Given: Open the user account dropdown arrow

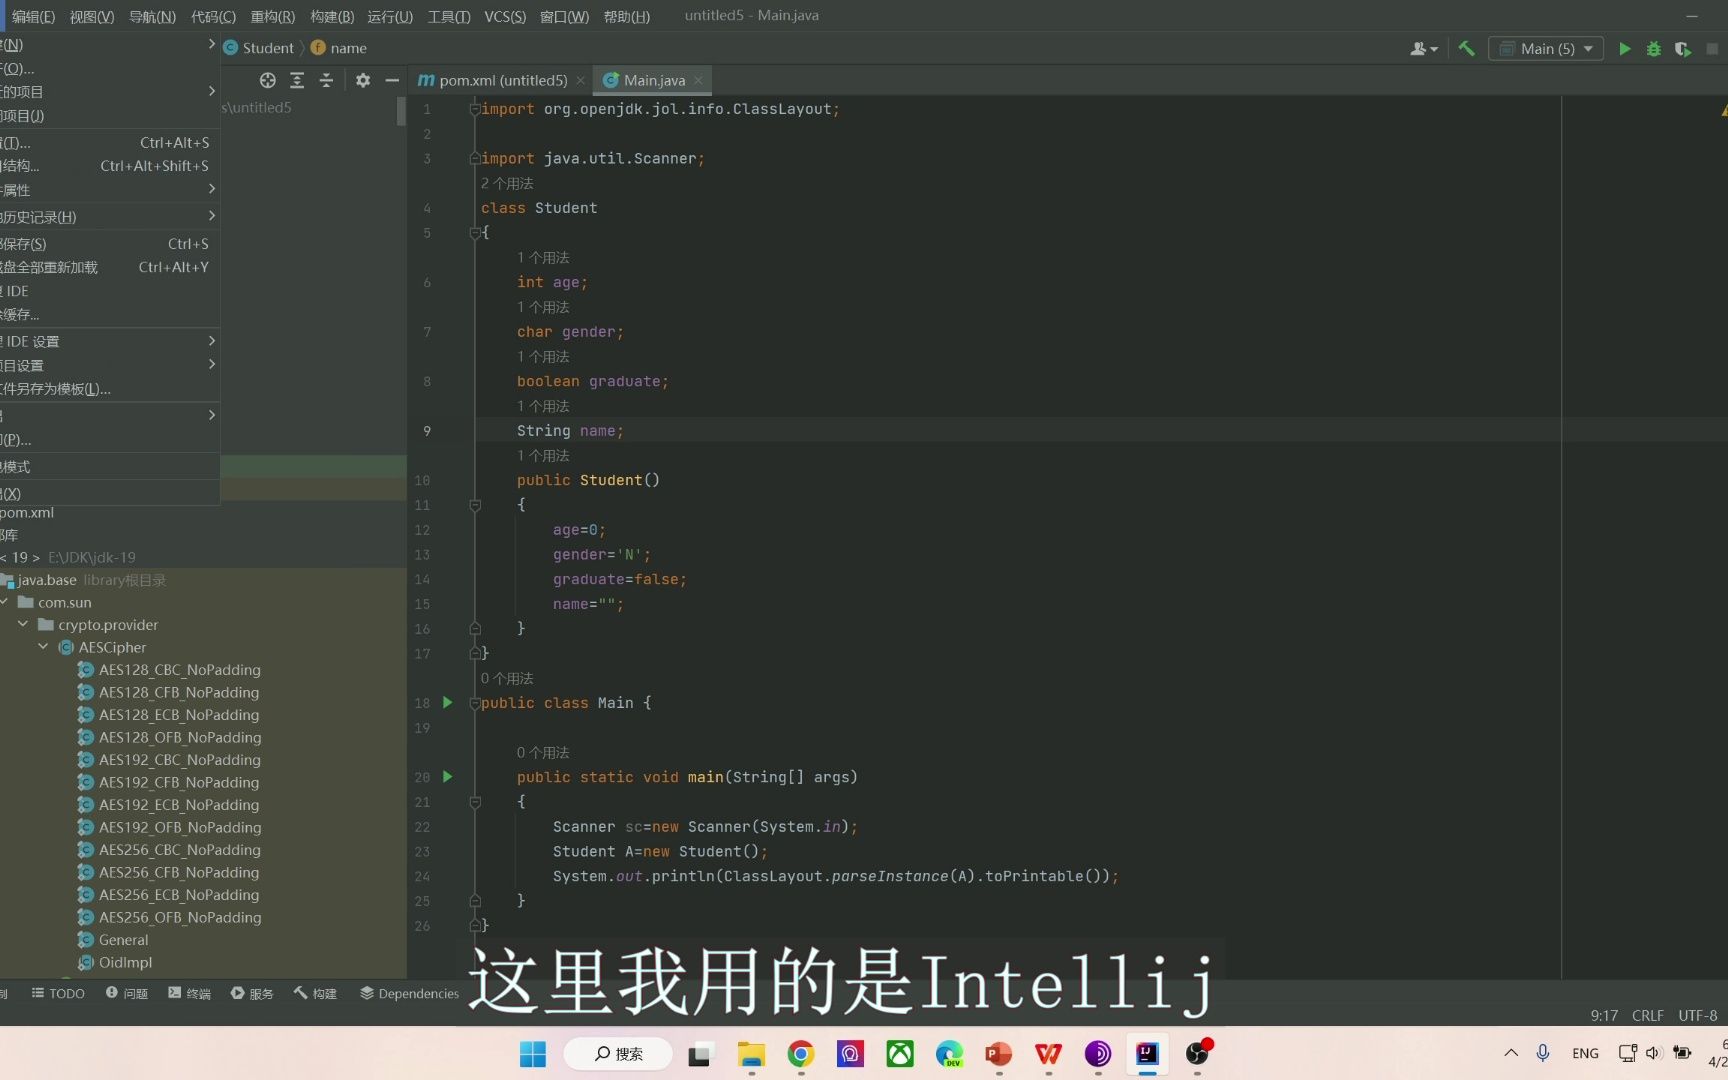Looking at the screenshot, I should pos(1432,48).
